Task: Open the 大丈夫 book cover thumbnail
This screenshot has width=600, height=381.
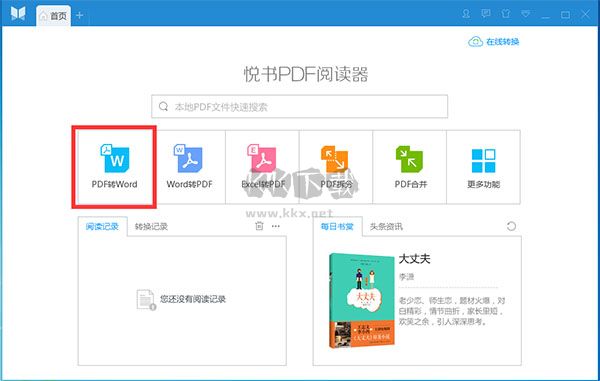Action: point(362,301)
